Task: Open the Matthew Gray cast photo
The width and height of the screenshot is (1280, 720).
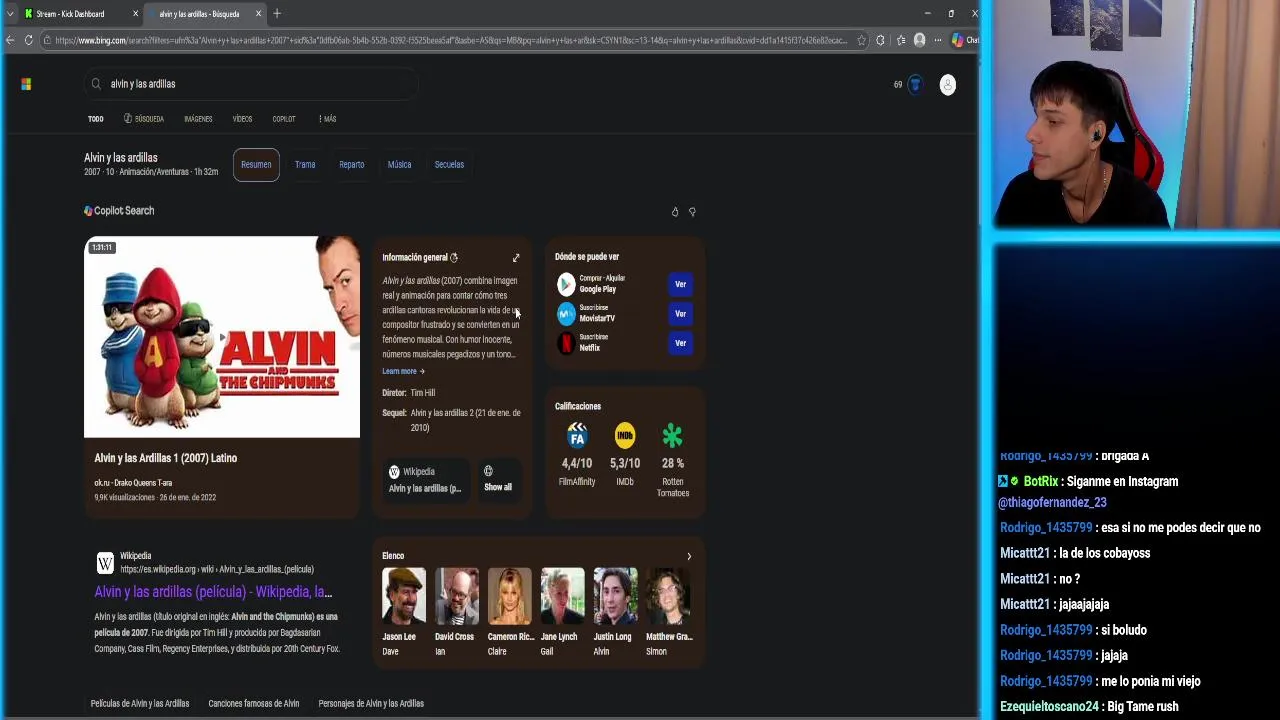Action: 668,596
